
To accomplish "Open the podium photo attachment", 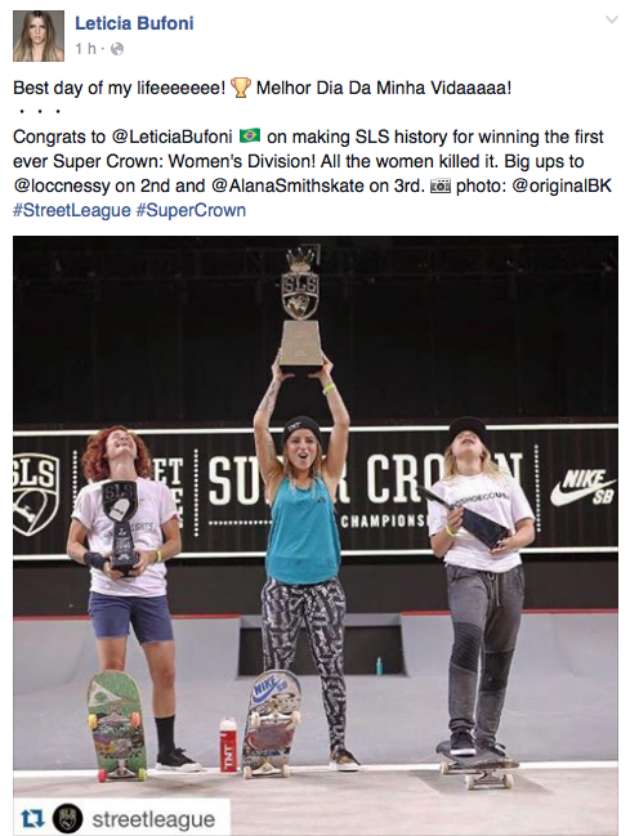I will (x=316, y=535).
